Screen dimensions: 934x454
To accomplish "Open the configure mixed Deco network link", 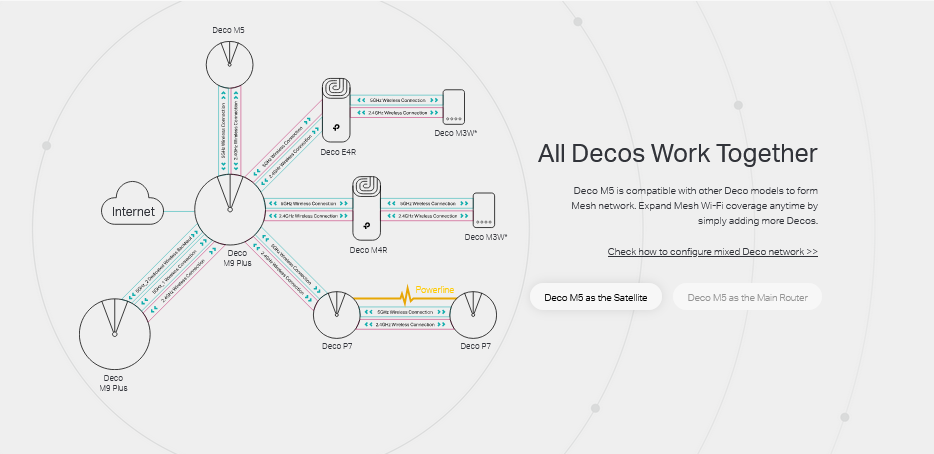I will (712, 251).
